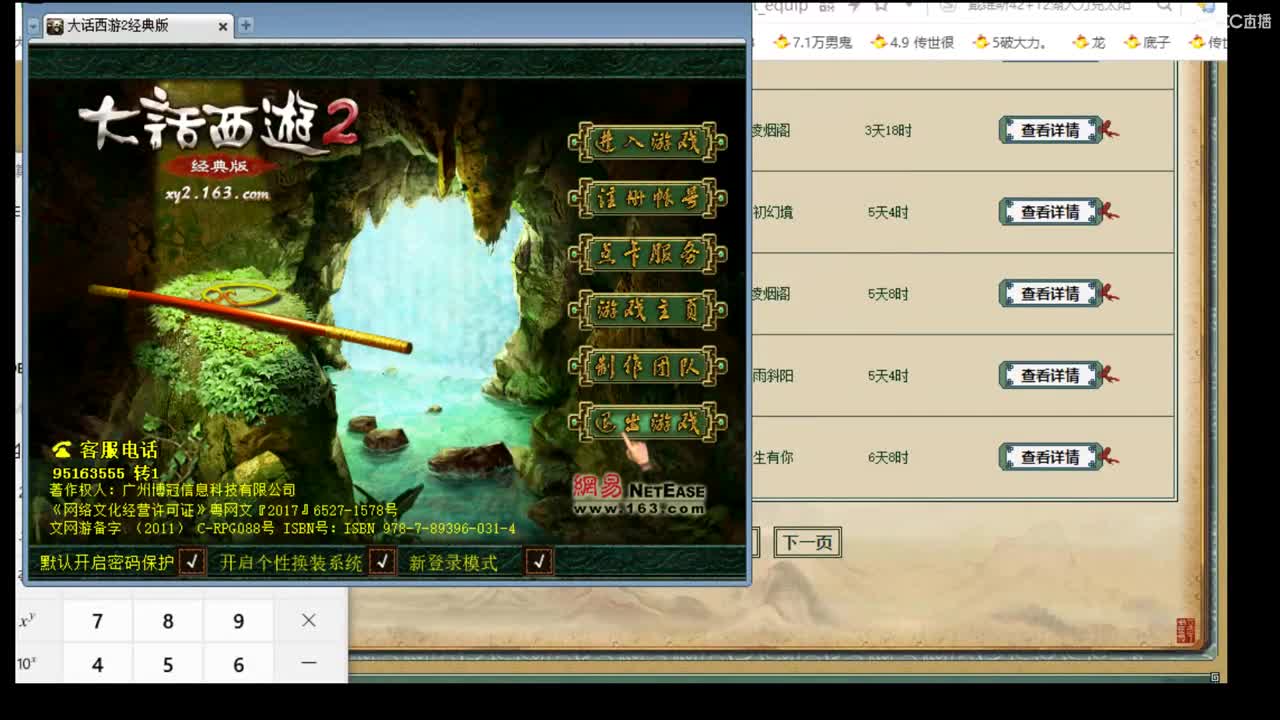Show the 制作团队 production team credits
1280x720 pixels.
click(x=647, y=366)
